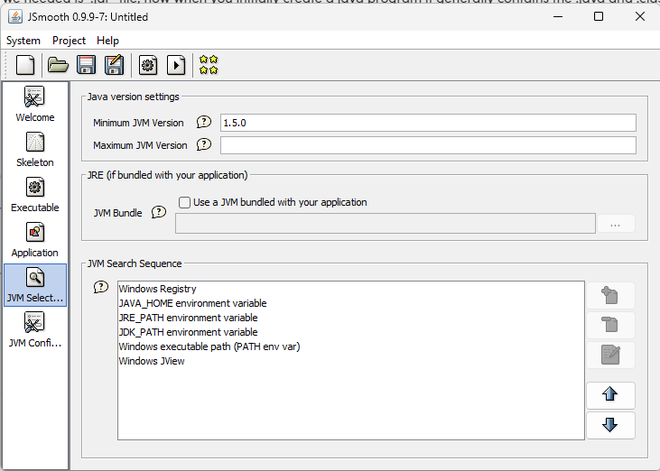
Task: Open the Project menu
Action: point(69,40)
